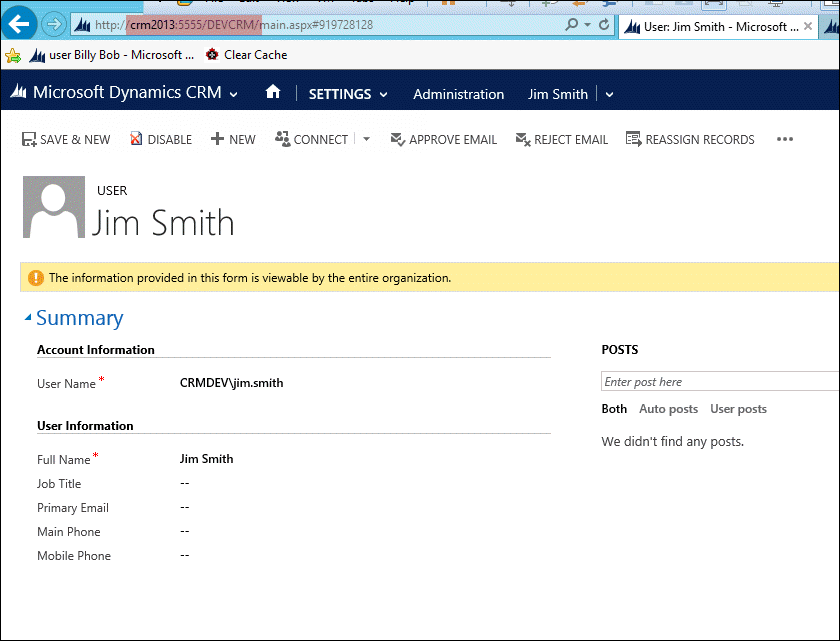
Task: Select the User posts filter
Action: 738,409
